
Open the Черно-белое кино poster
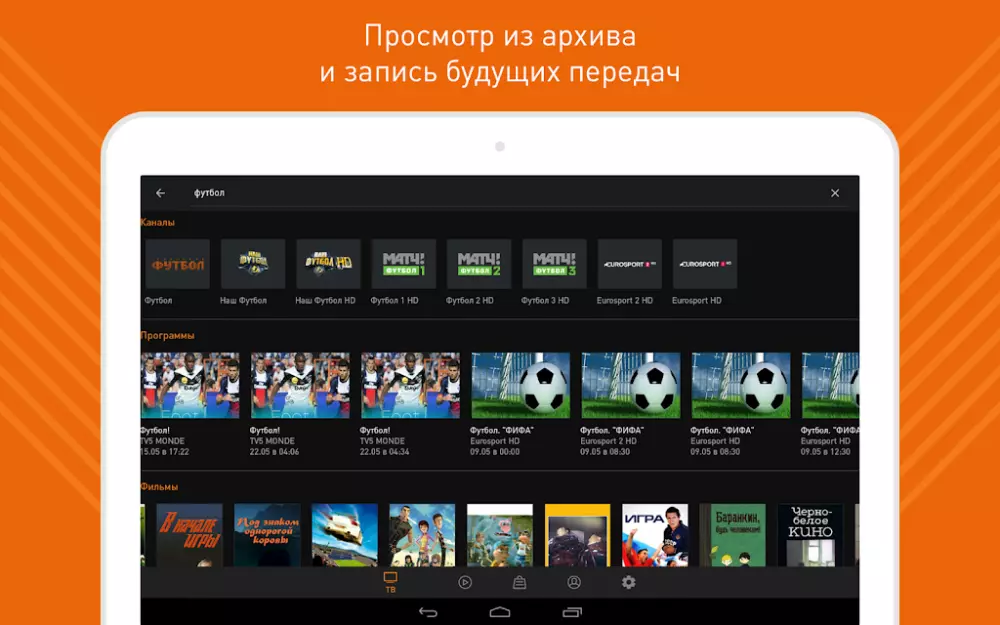pyautogui.click(x=811, y=535)
